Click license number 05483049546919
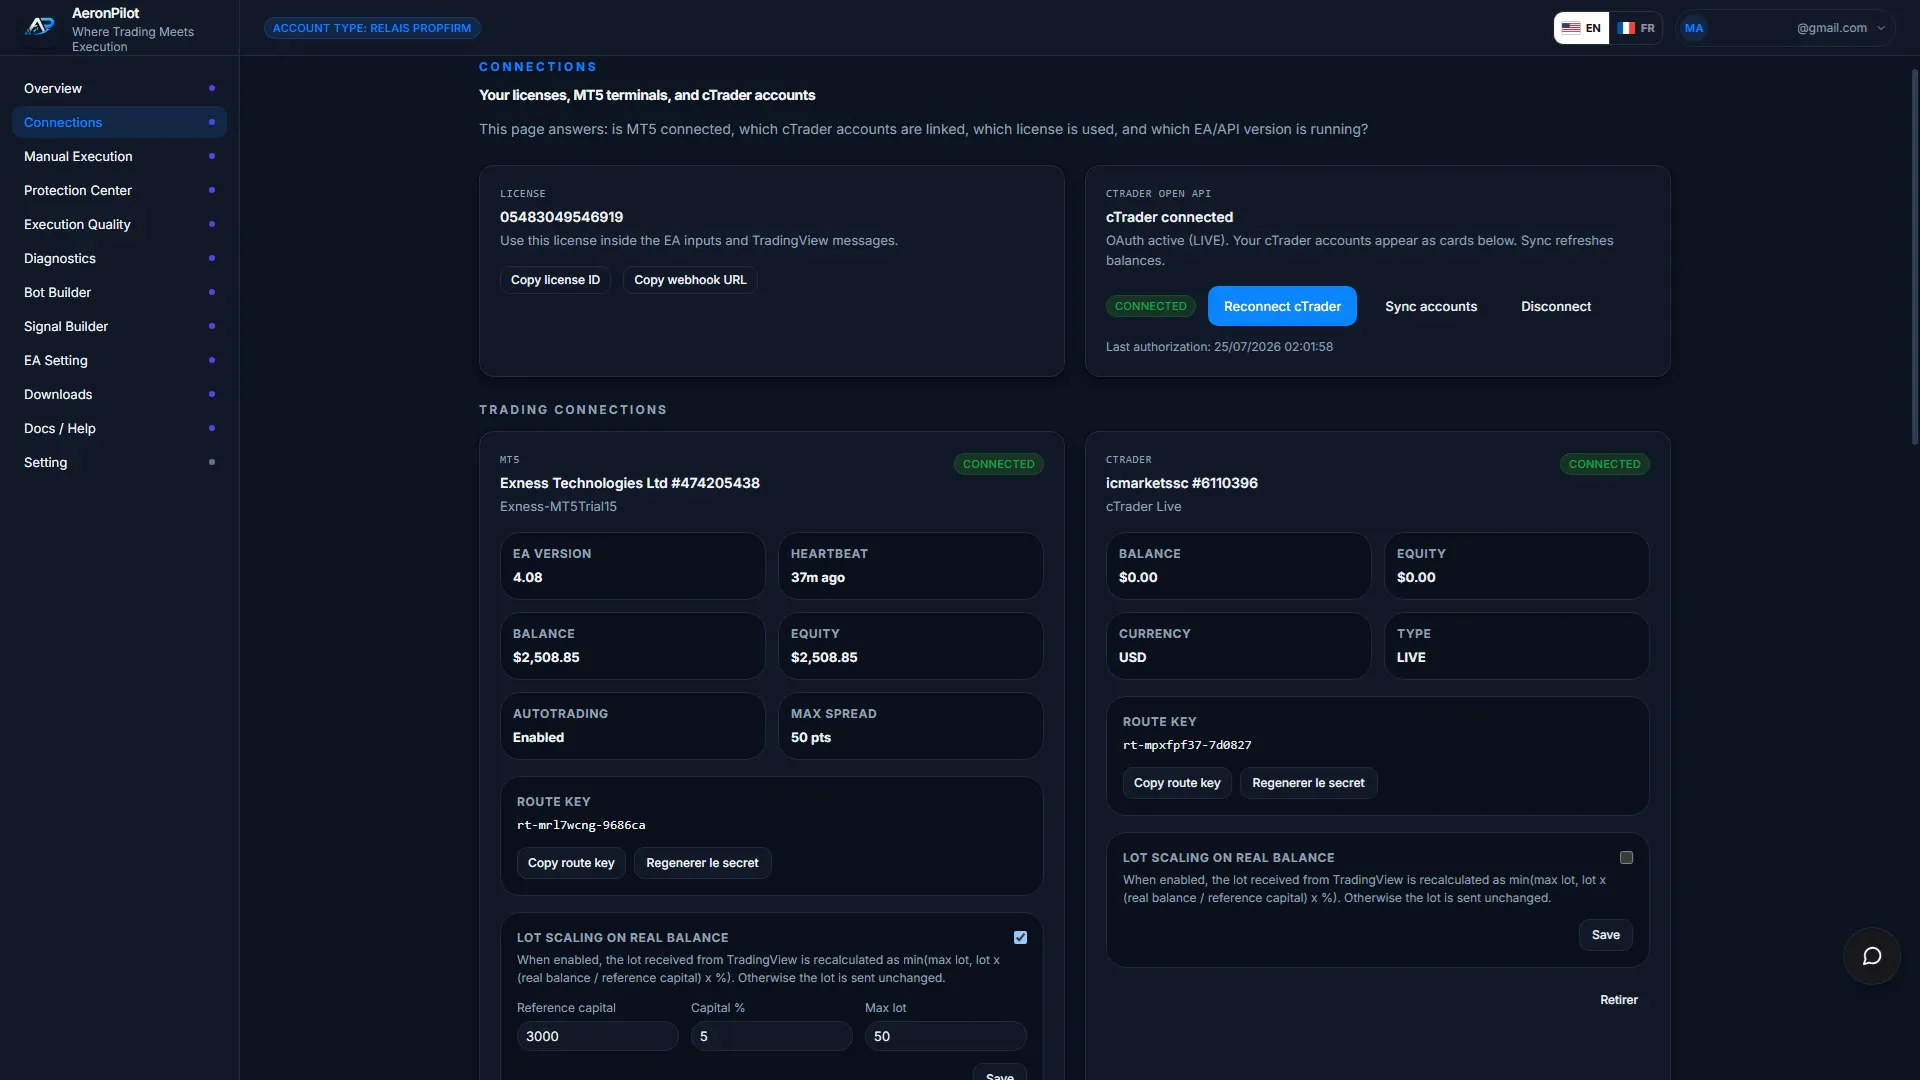The height and width of the screenshot is (1080, 1920). point(561,217)
